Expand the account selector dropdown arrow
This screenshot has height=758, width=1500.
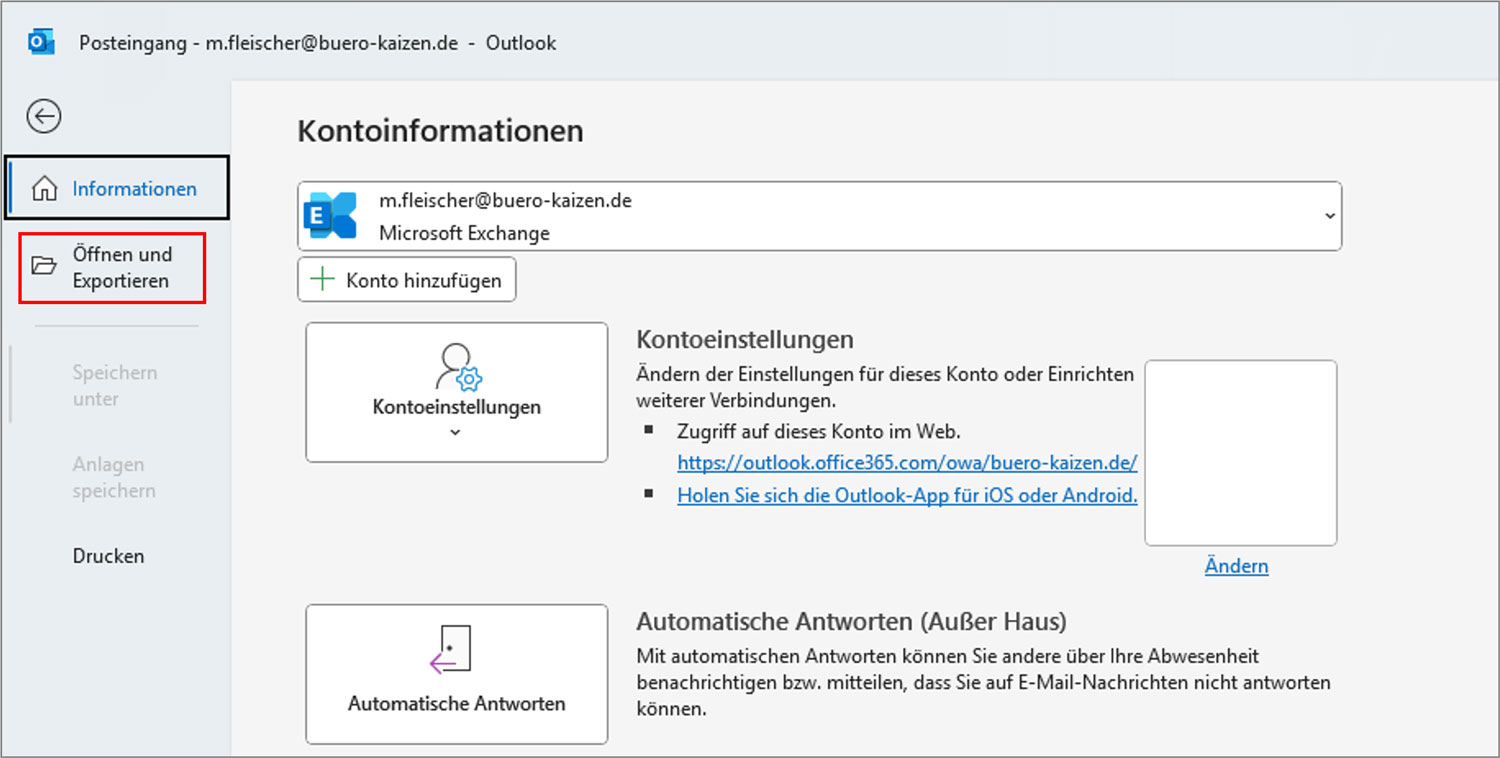tap(1330, 215)
